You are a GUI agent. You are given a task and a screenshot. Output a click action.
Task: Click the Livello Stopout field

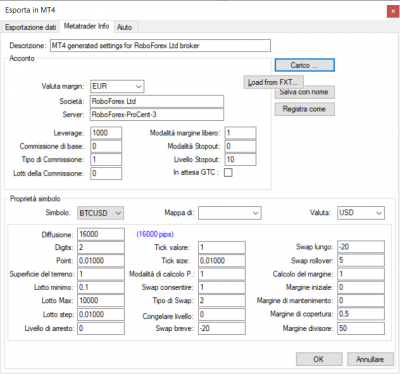click(240, 160)
